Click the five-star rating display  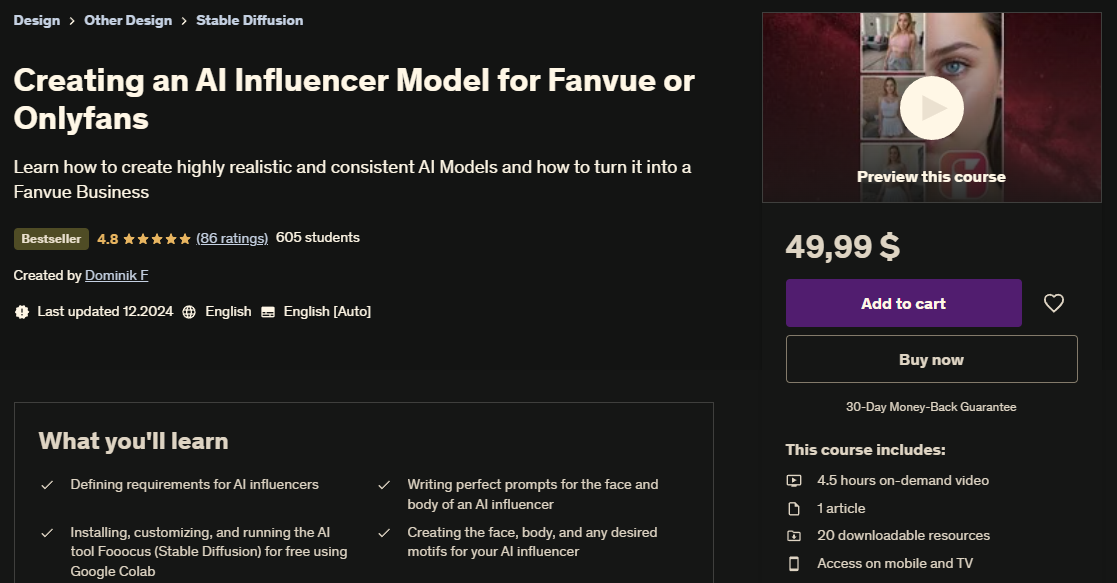click(x=157, y=239)
